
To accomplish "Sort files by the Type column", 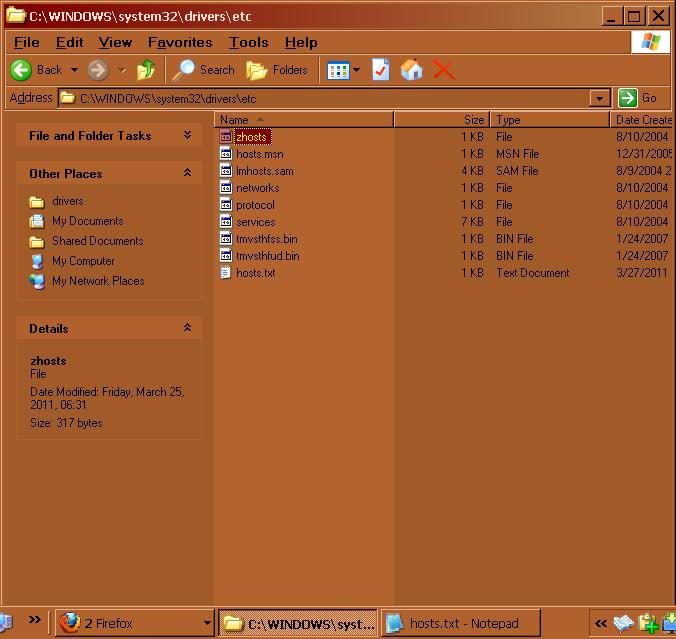I will pyautogui.click(x=550, y=119).
